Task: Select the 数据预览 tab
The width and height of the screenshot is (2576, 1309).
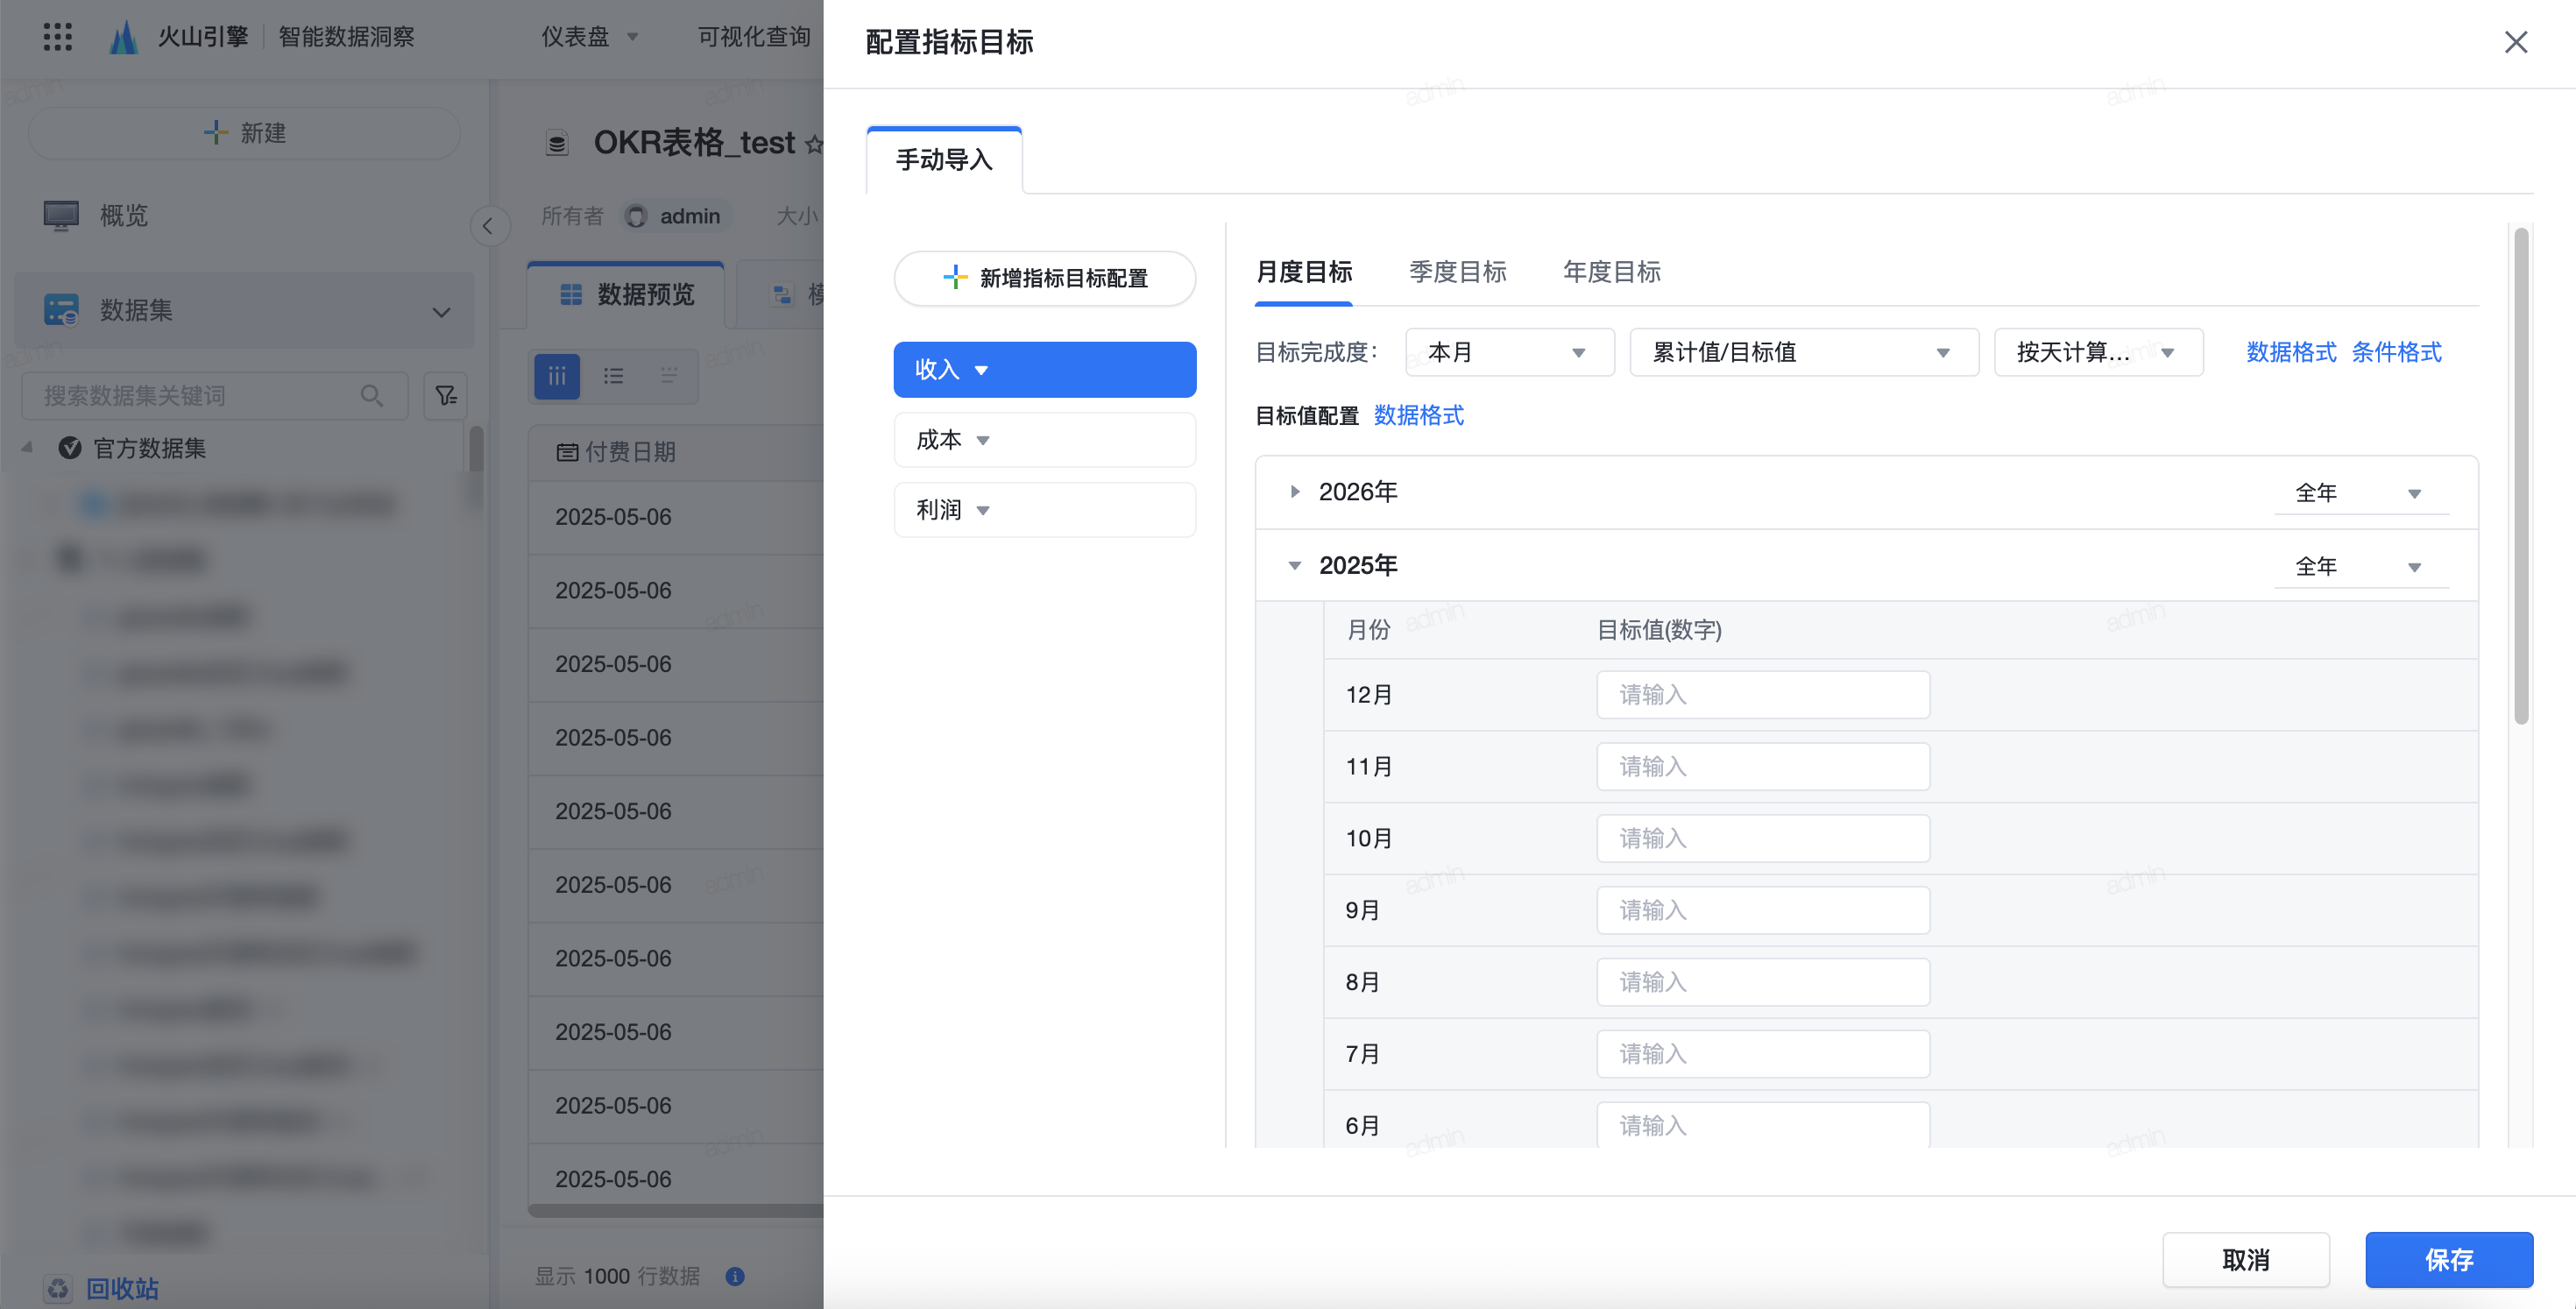Action: pos(627,294)
